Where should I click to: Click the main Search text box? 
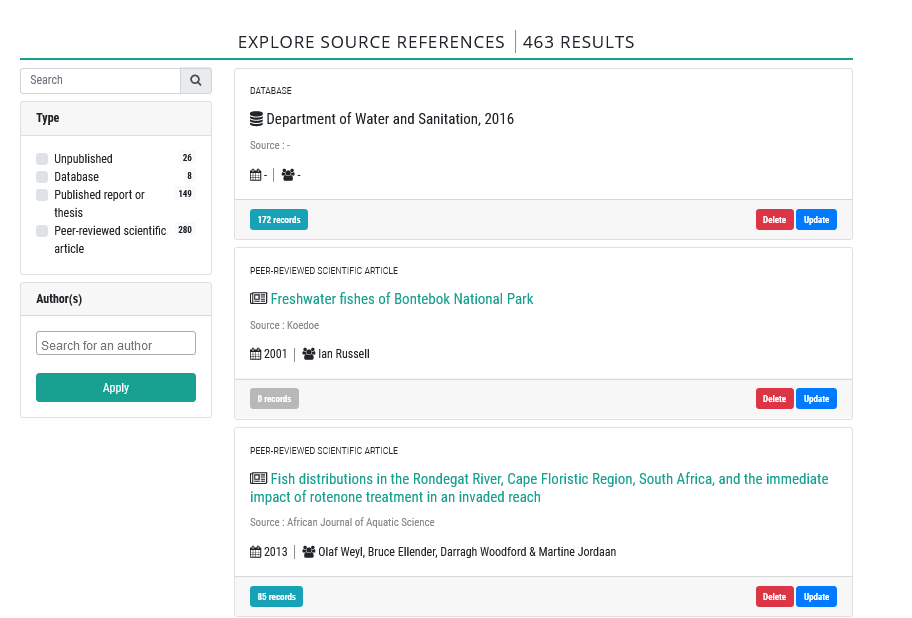click(x=101, y=80)
